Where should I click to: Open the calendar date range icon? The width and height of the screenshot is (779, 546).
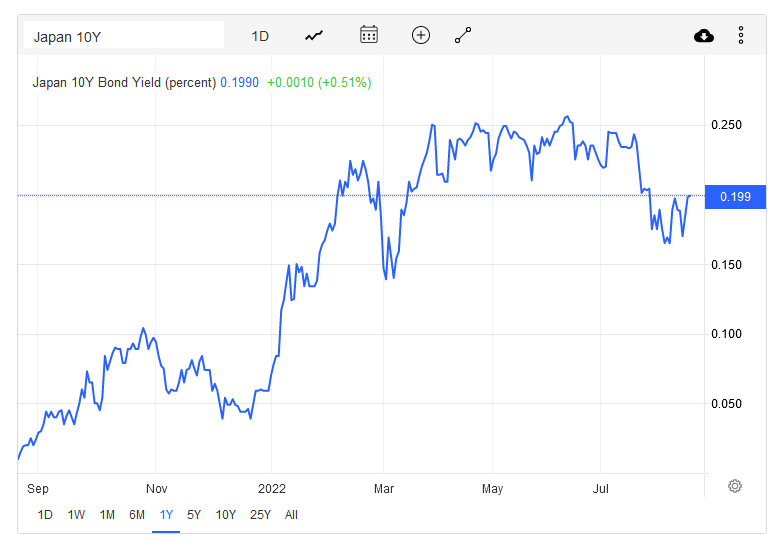click(x=369, y=35)
